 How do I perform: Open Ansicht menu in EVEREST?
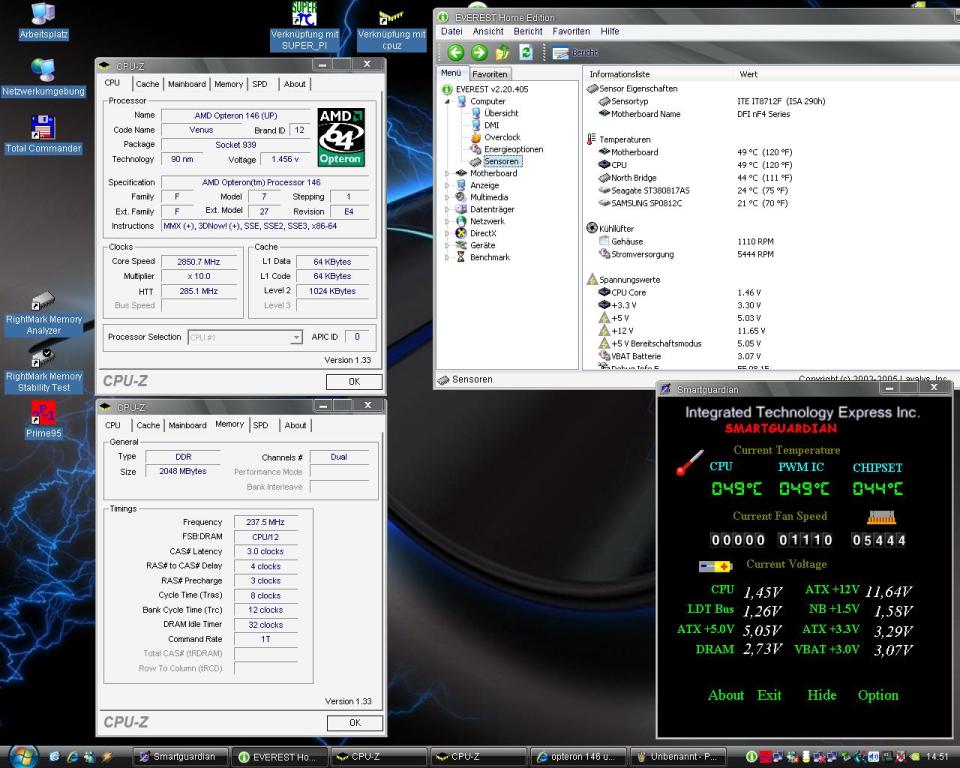point(488,31)
